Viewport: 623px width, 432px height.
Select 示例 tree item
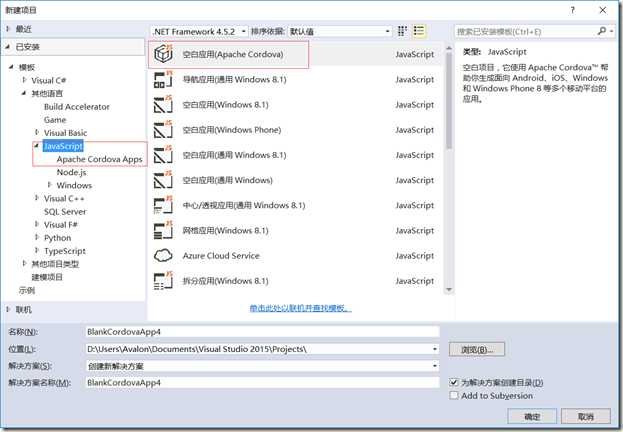(27, 290)
